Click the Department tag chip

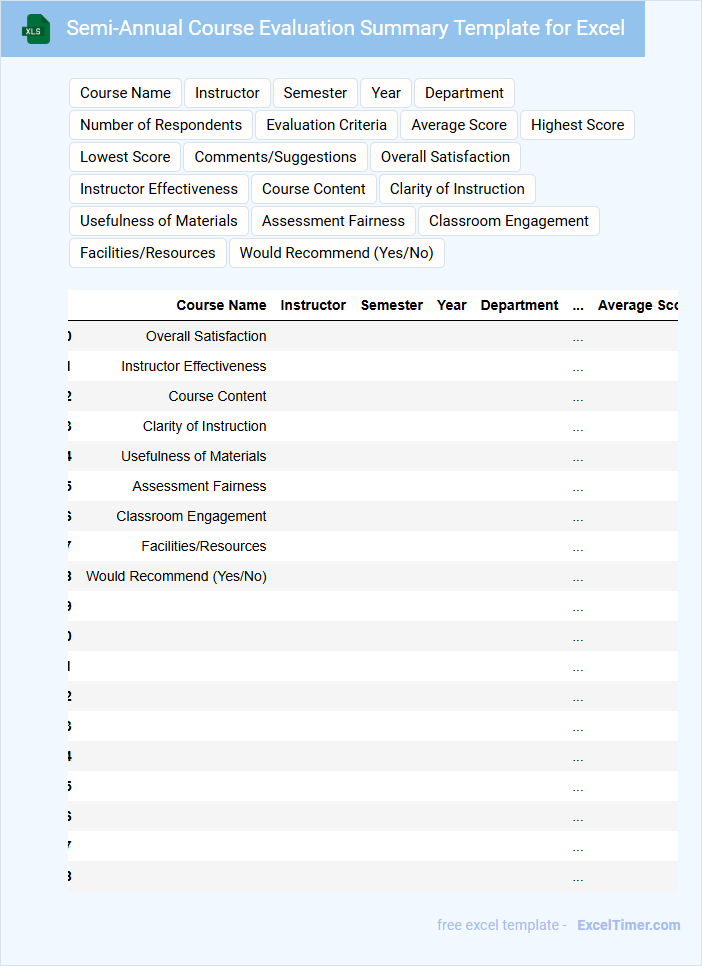click(464, 93)
